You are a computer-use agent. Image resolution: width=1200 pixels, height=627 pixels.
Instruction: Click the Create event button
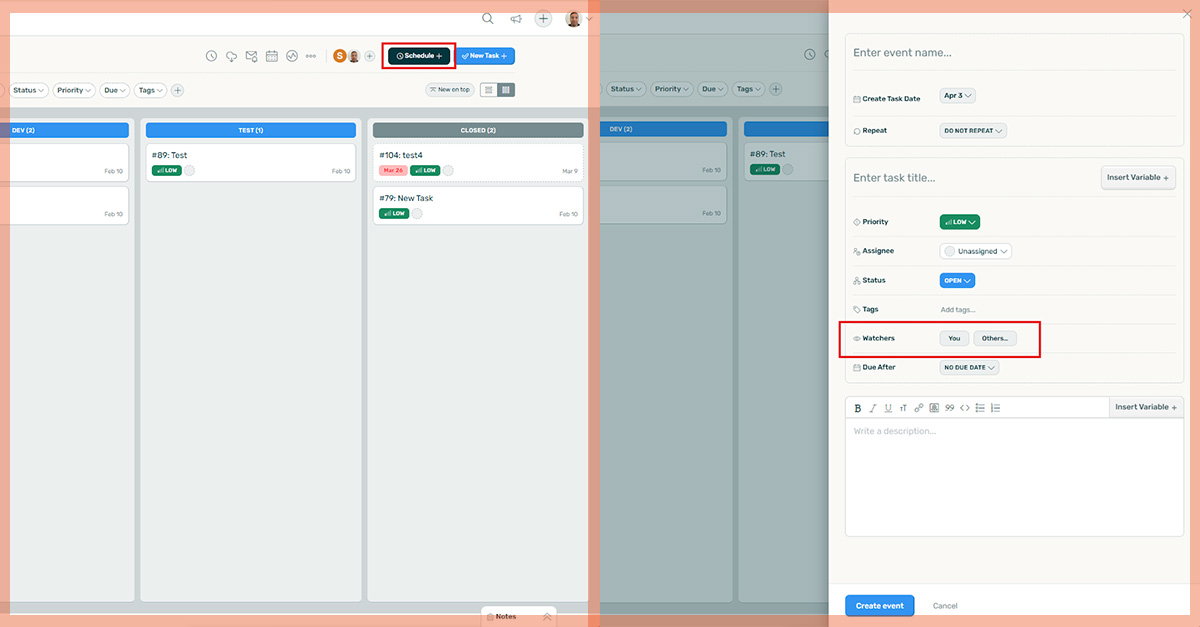point(879,606)
